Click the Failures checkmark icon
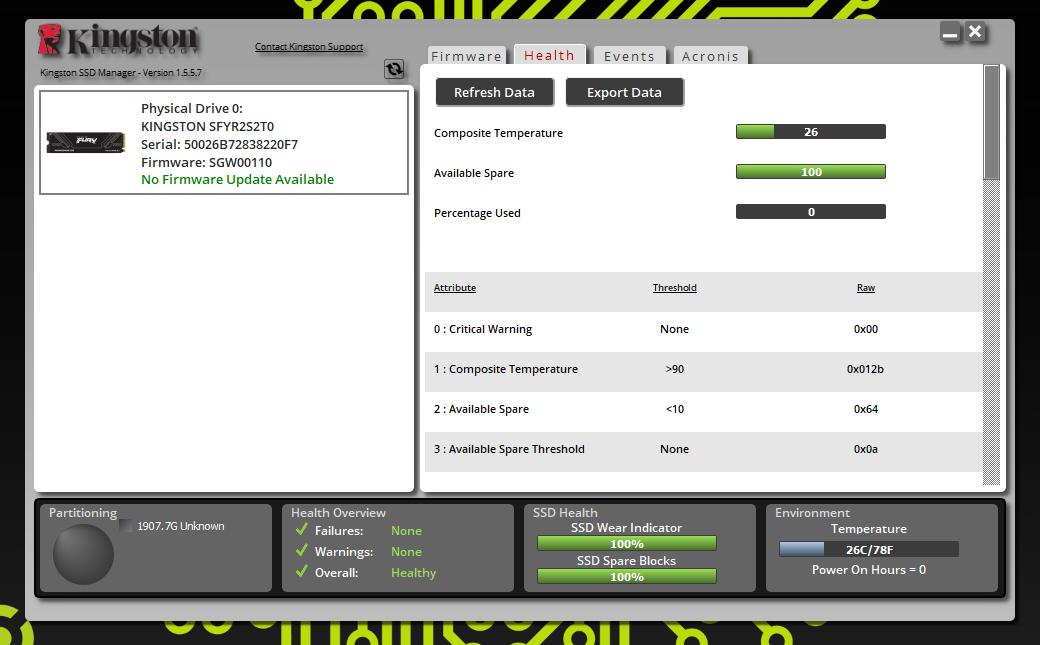 tap(302, 530)
